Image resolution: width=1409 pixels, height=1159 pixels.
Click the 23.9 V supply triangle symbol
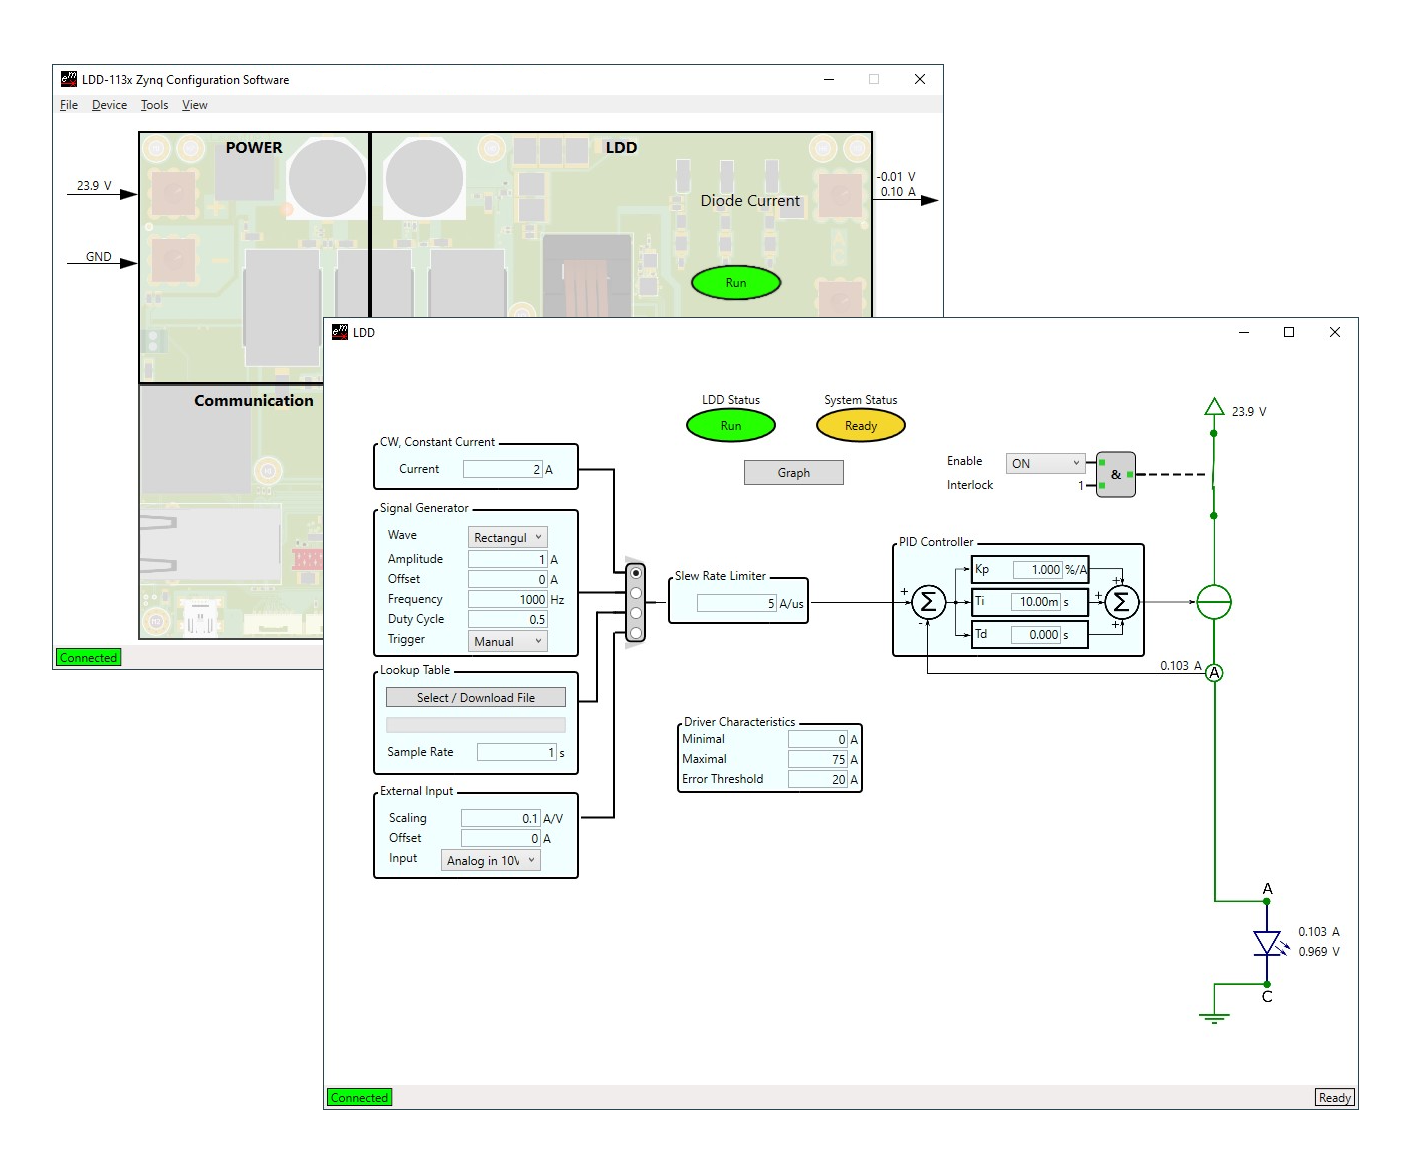1214,406
